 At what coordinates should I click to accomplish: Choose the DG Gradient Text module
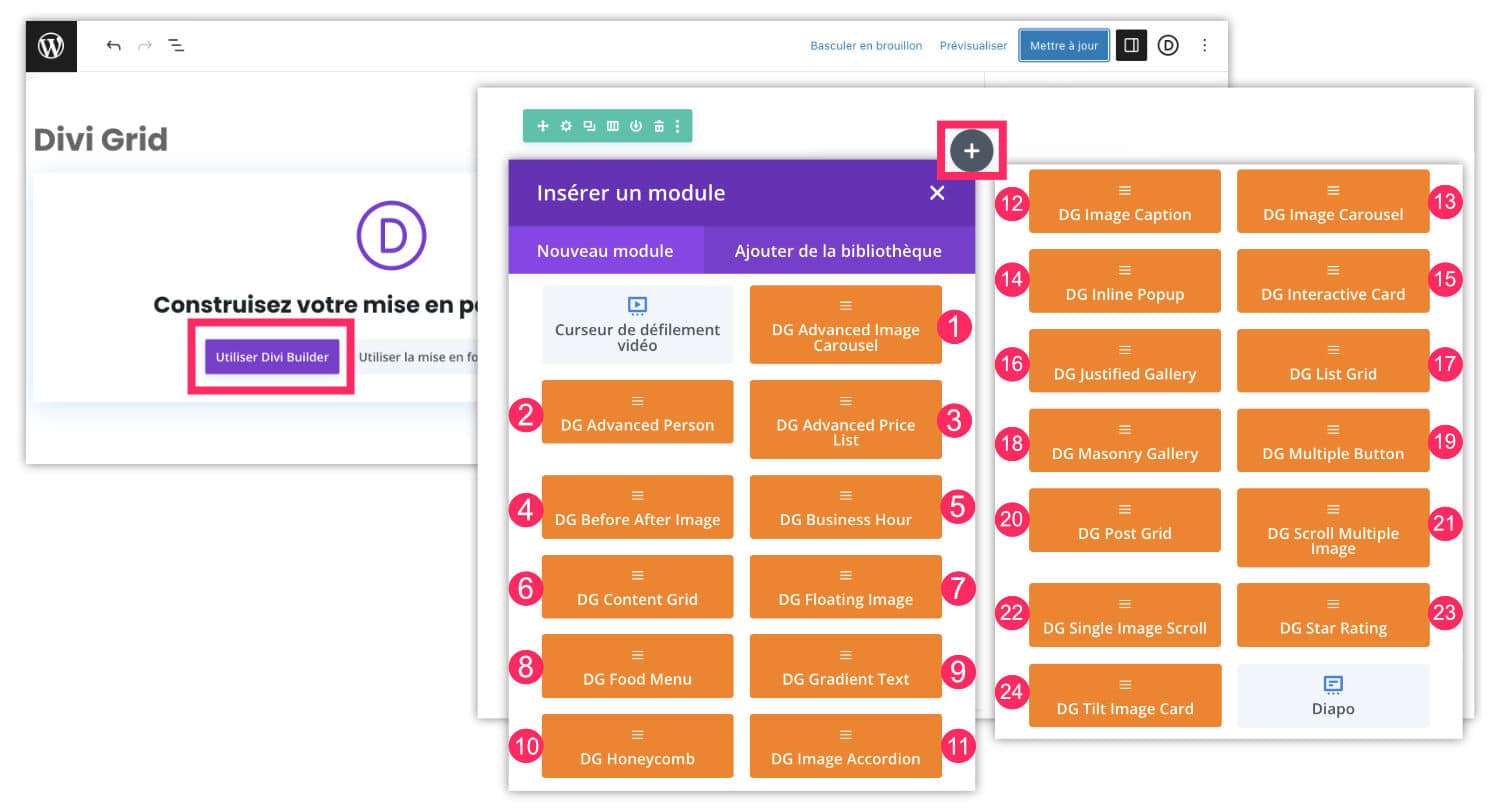846,666
